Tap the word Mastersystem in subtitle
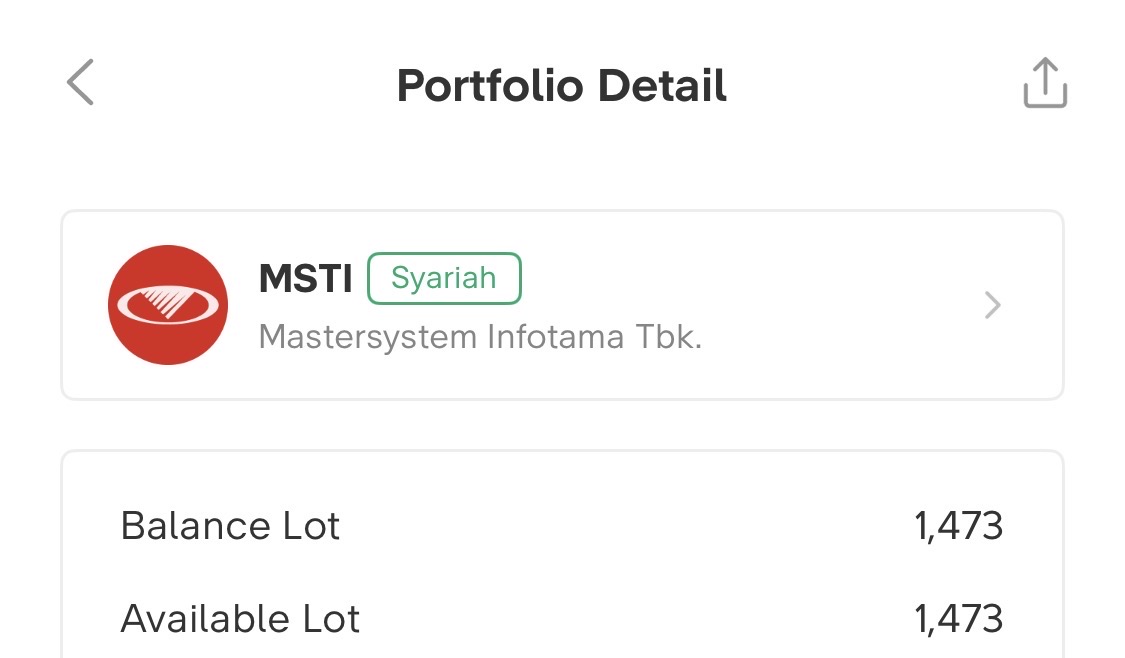Image resolution: width=1125 pixels, height=658 pixels. (367, 337)
